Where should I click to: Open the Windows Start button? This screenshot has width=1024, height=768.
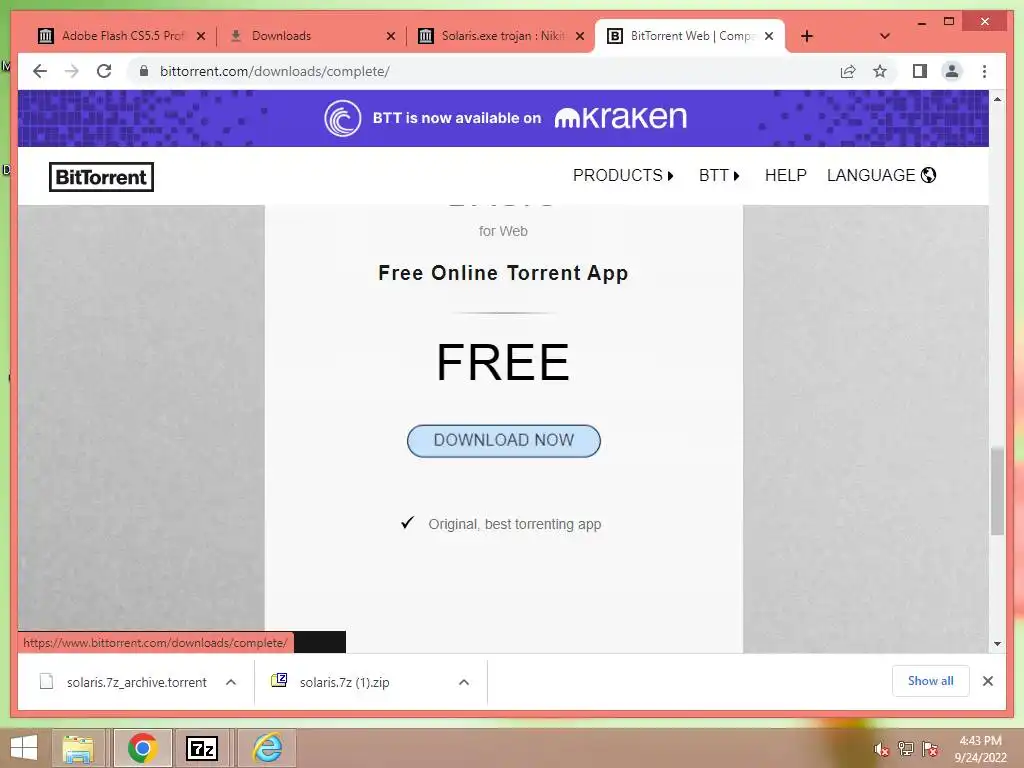[x=24, y=748]
